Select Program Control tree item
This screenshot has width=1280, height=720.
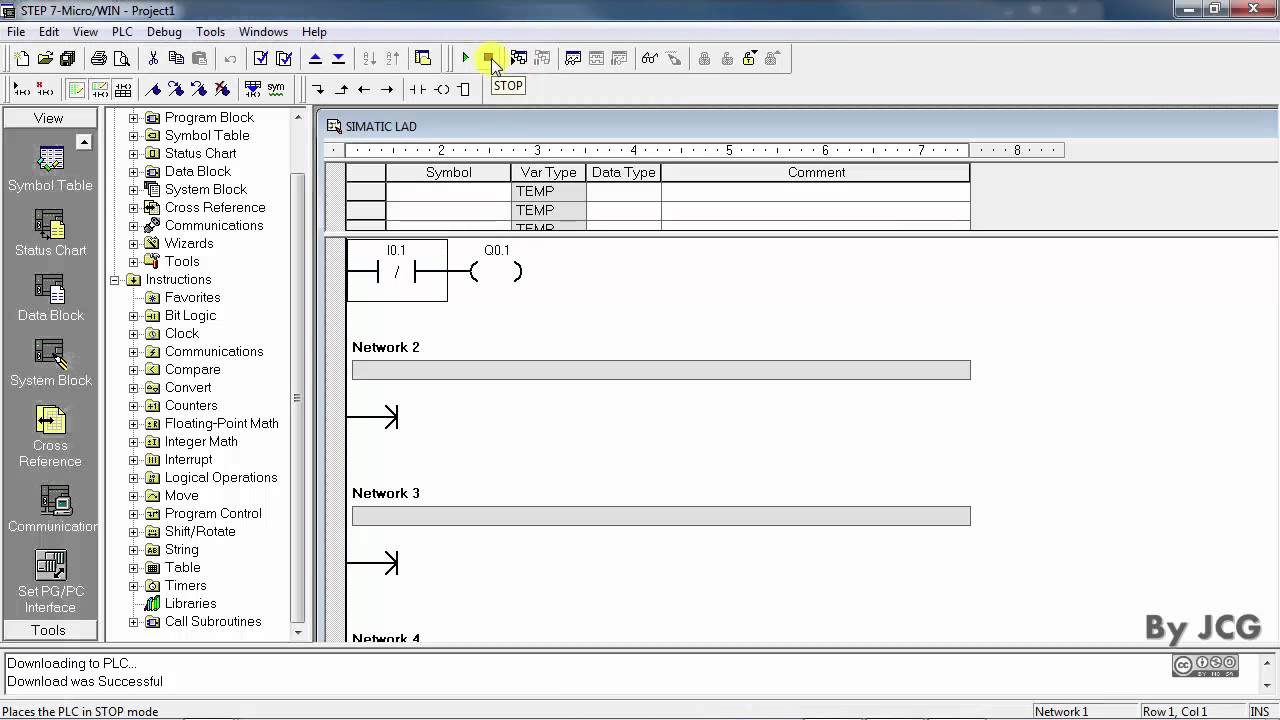click(x=213, y=514)
